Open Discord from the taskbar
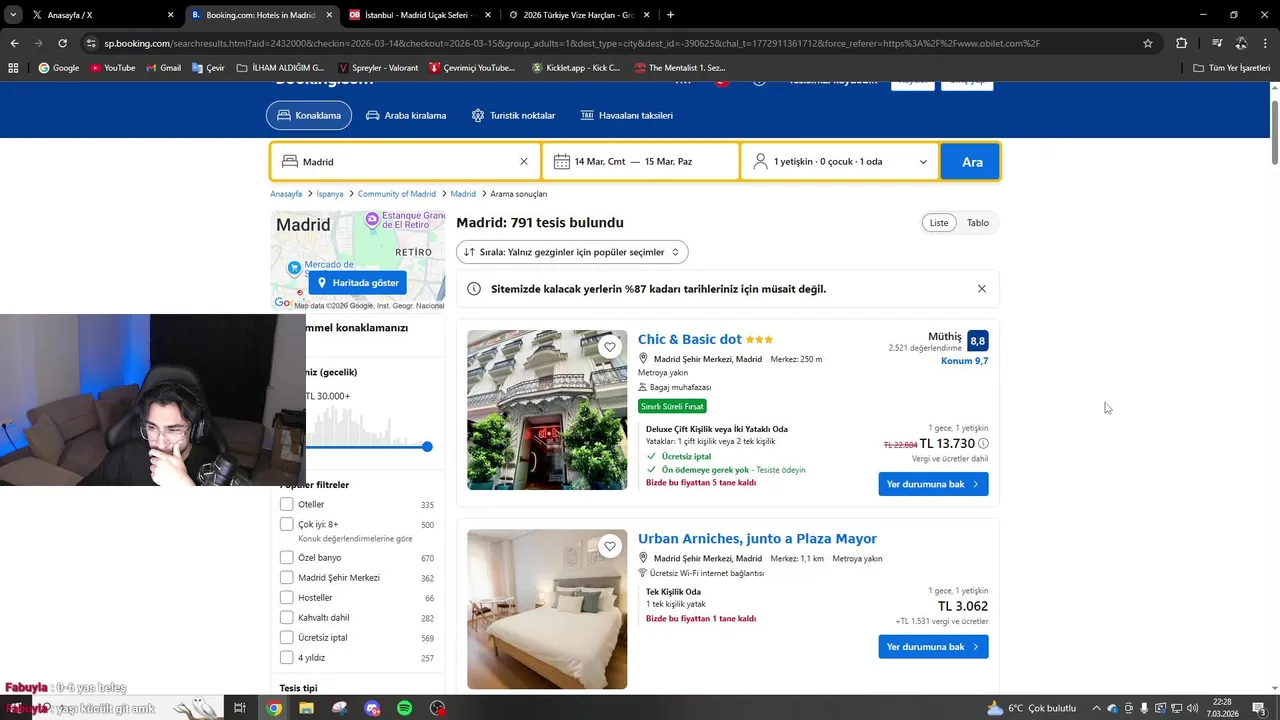1280x720 pixels. point(372,708)
